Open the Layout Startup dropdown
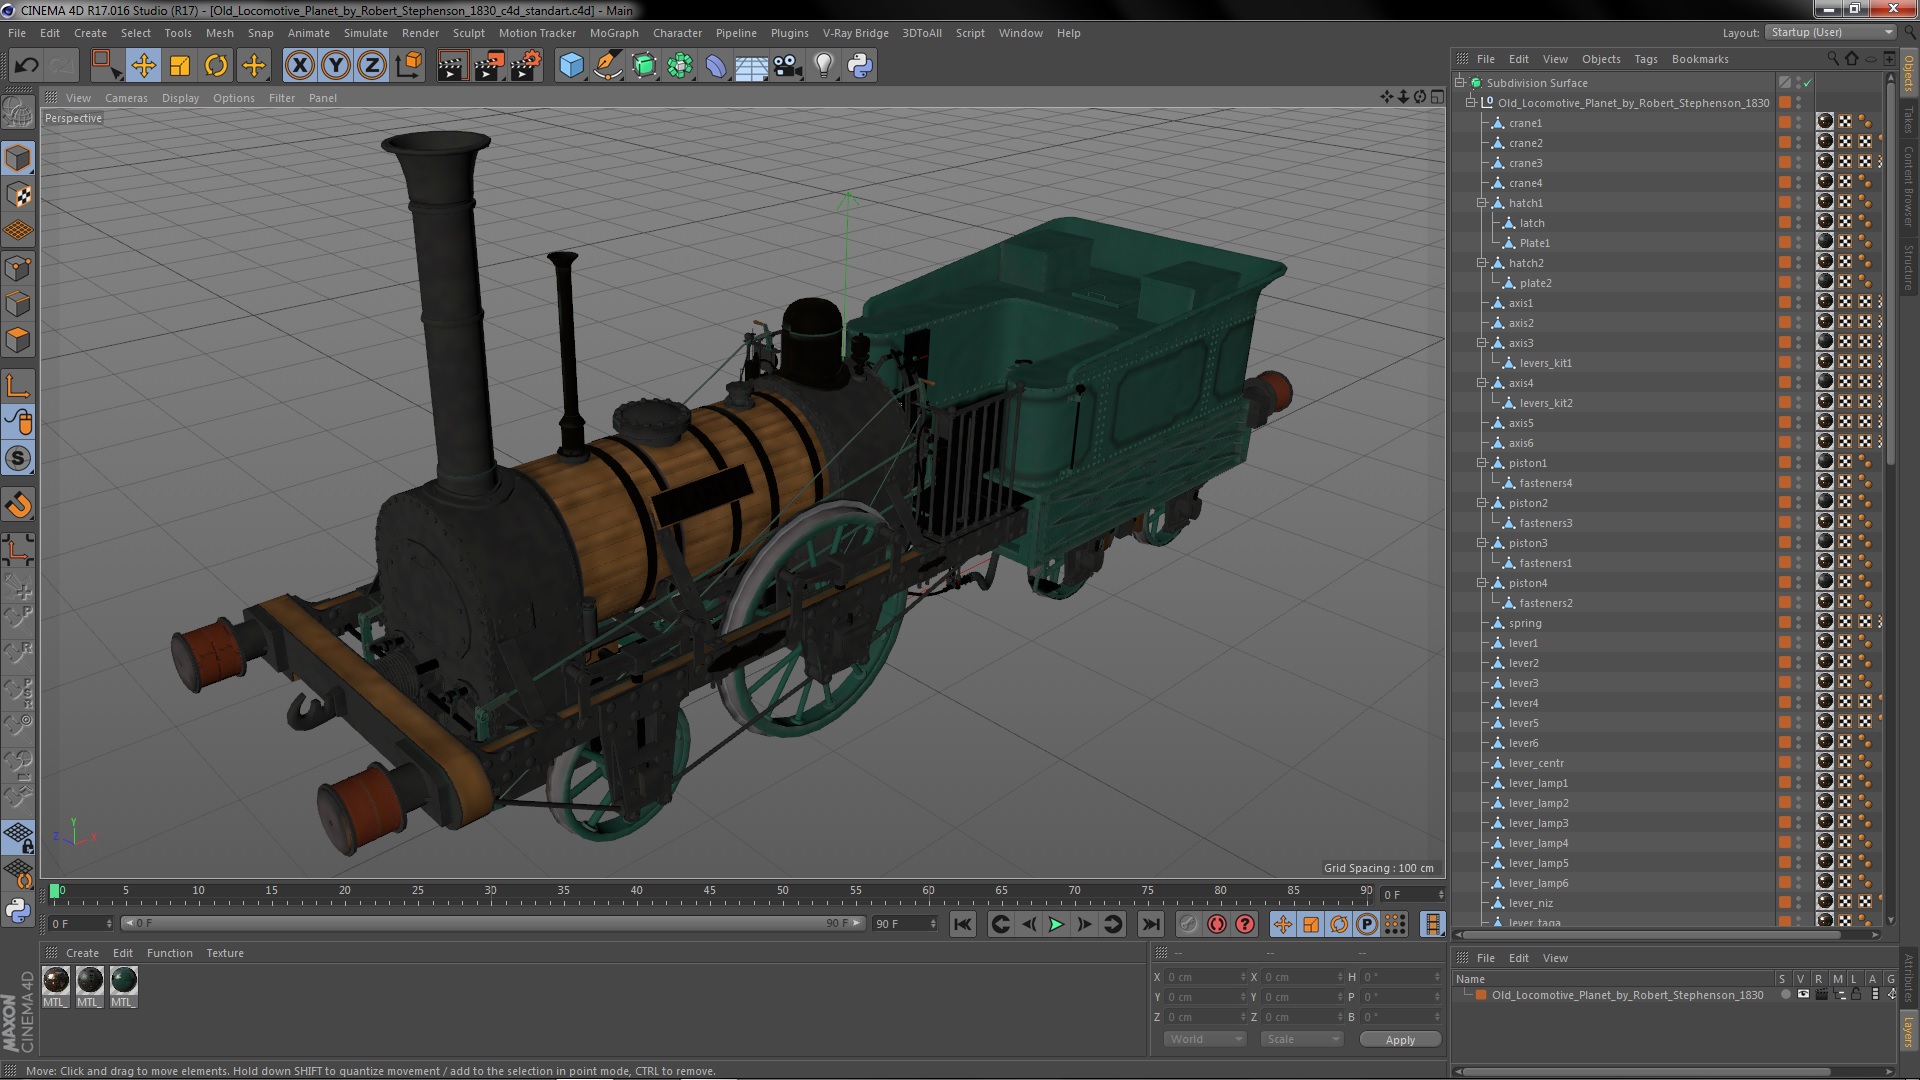This screenshot has height=1080, width=1920. tap(1830, 33)
